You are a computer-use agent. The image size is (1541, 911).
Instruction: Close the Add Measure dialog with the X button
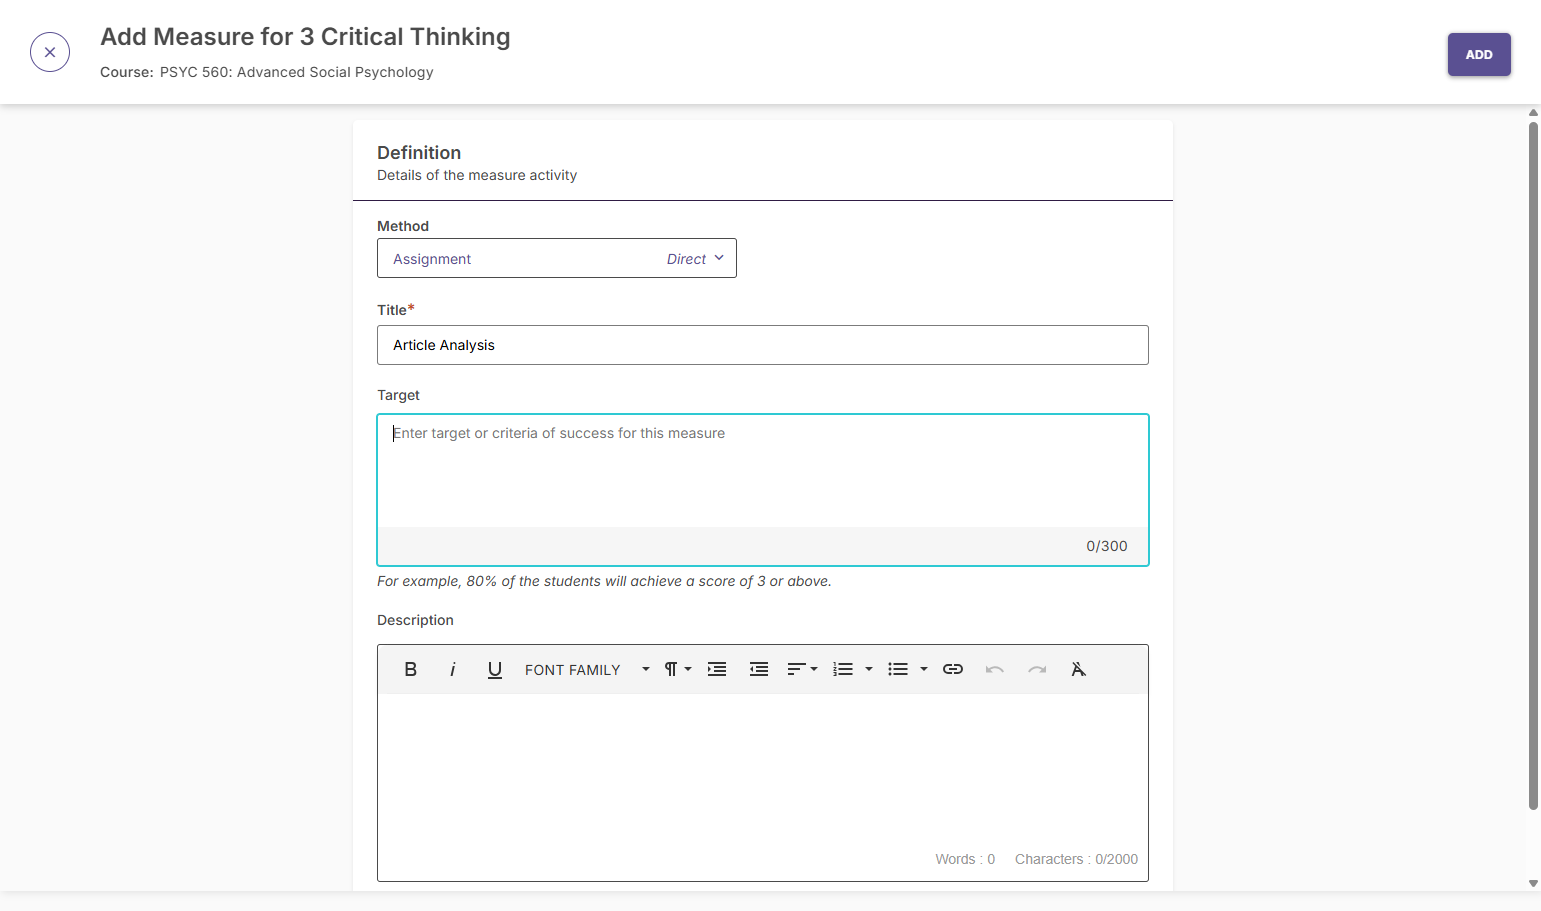(50, 52)
